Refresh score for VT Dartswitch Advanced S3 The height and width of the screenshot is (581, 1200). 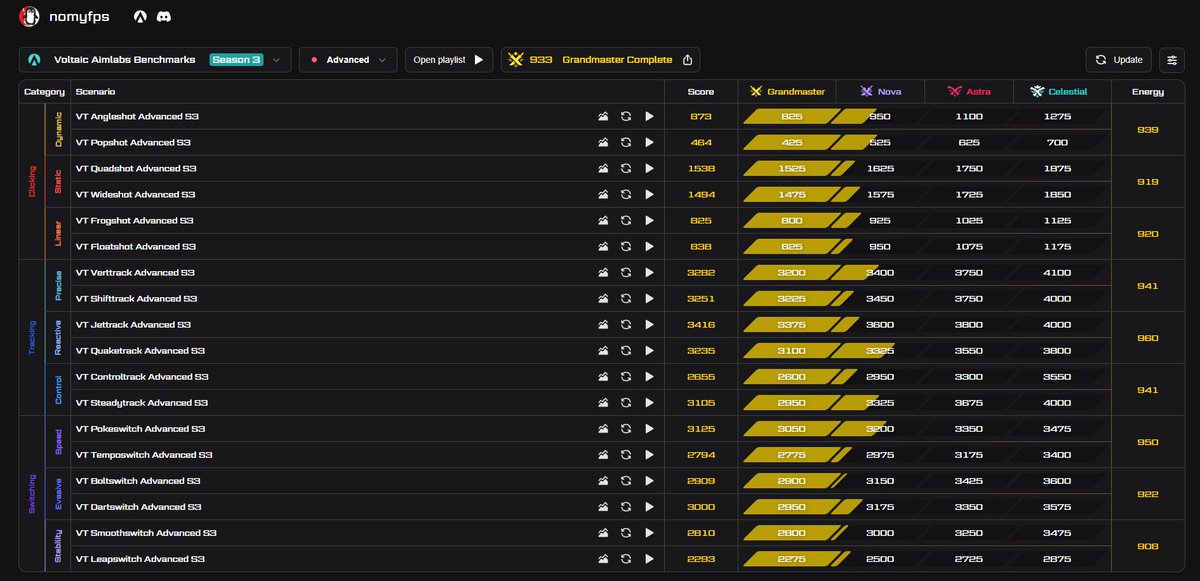(x=626, y=506)
